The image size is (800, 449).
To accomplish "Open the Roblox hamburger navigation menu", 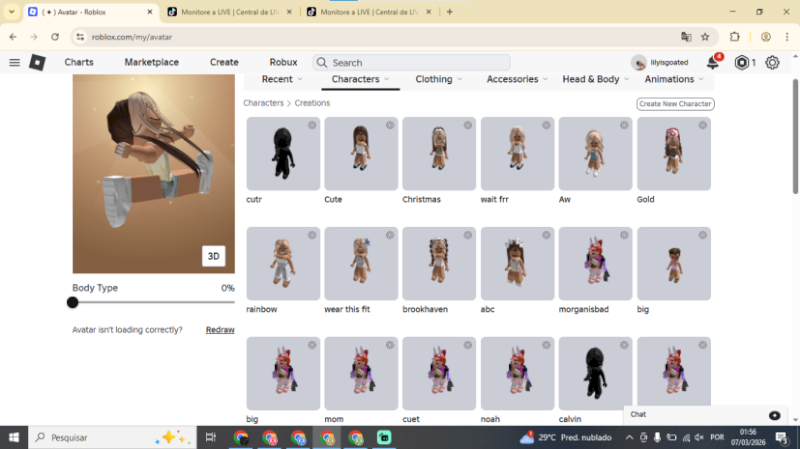I will tap(14, 62).
